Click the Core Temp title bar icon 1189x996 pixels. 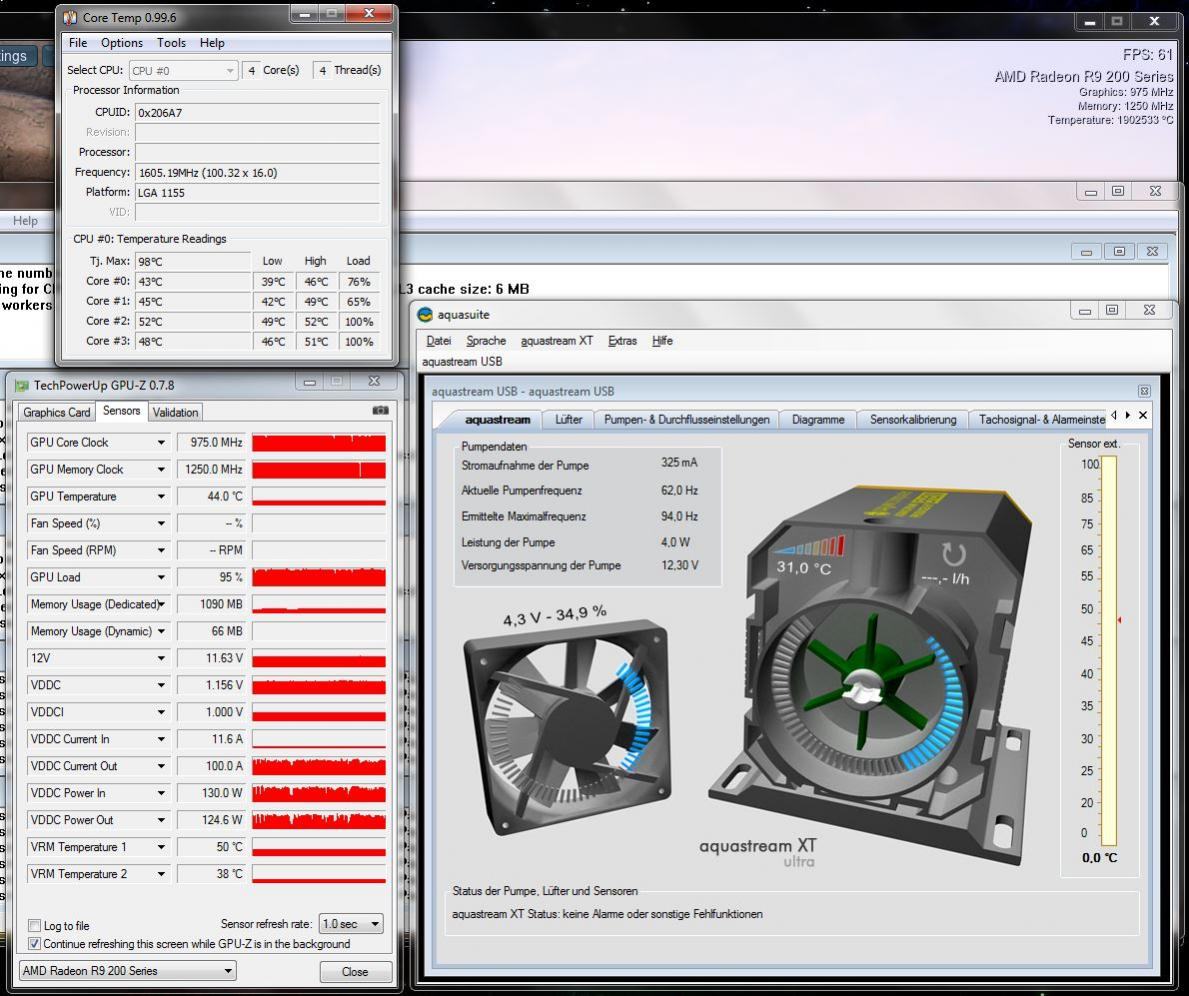pos(70,17)
